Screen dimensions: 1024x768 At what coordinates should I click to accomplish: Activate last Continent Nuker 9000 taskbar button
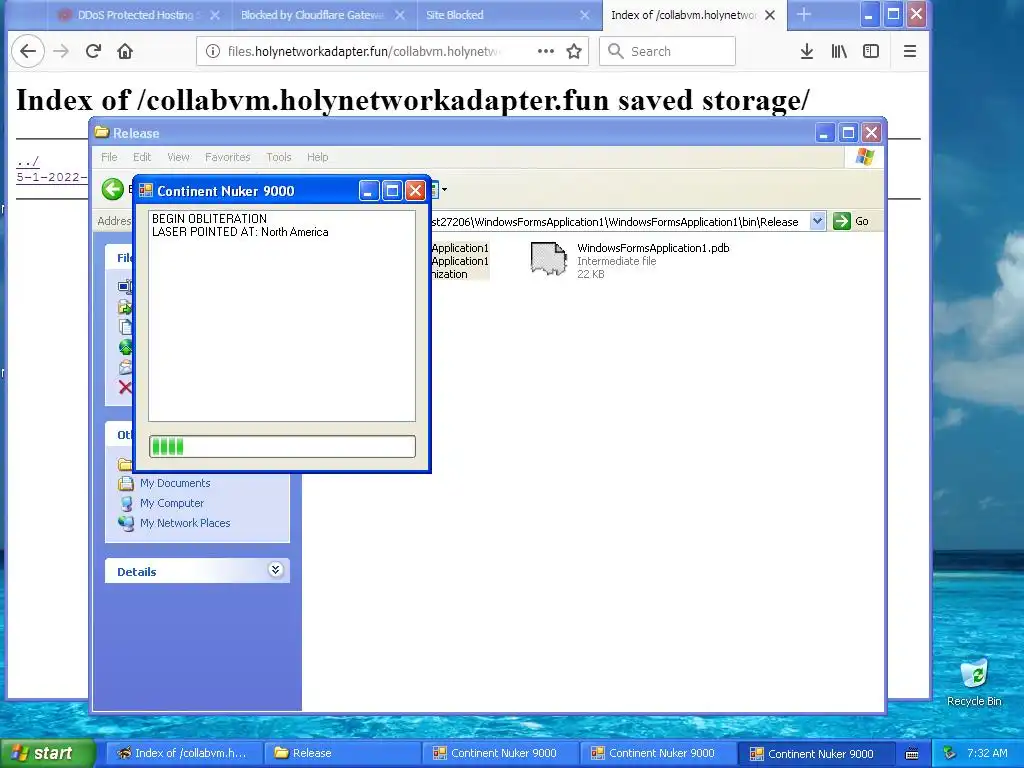(x=818, y=753)
